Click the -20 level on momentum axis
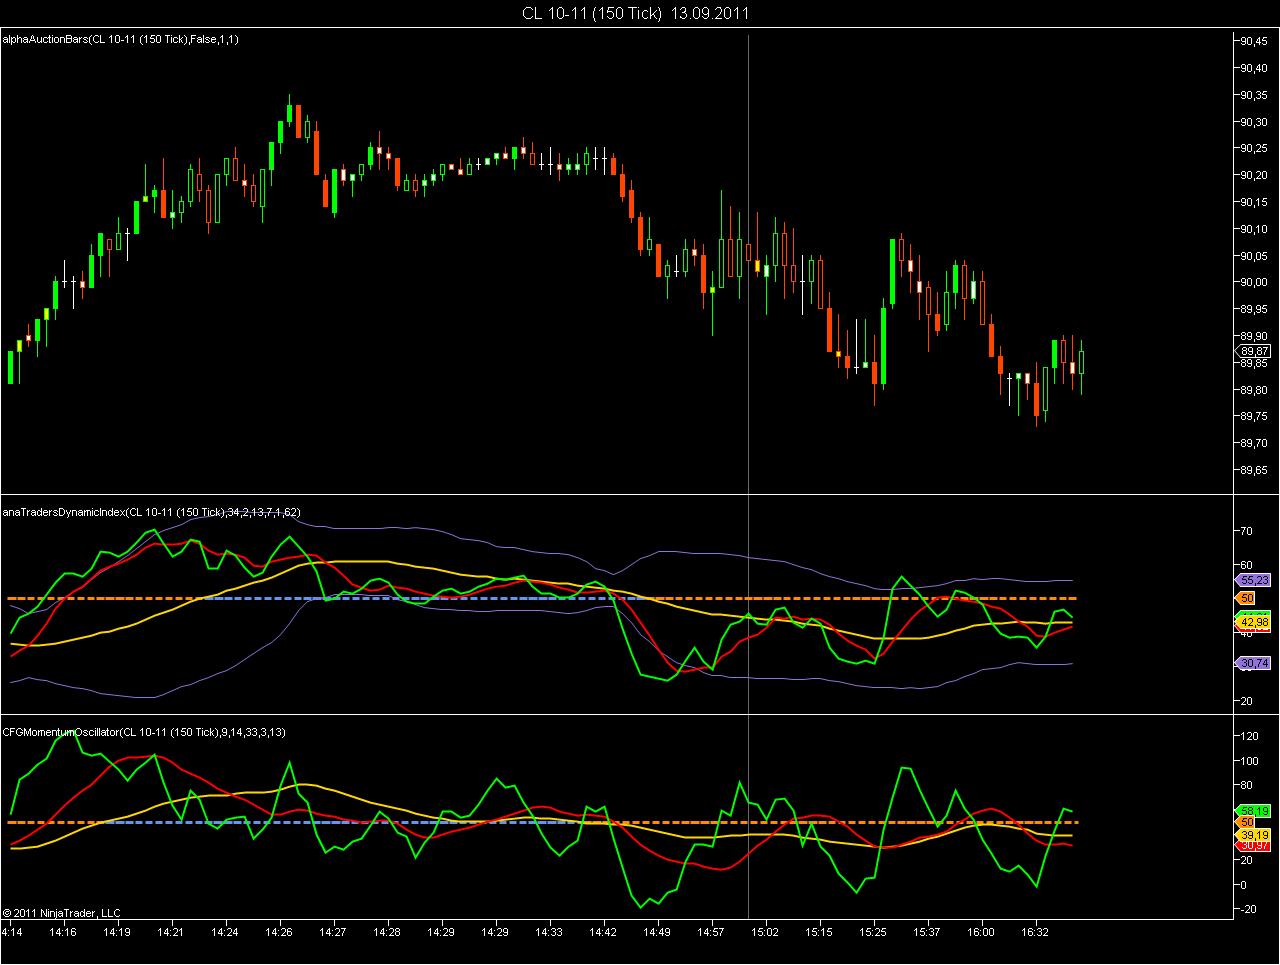The width and height of the screenshot is (1280, 965). point(1248,909)
